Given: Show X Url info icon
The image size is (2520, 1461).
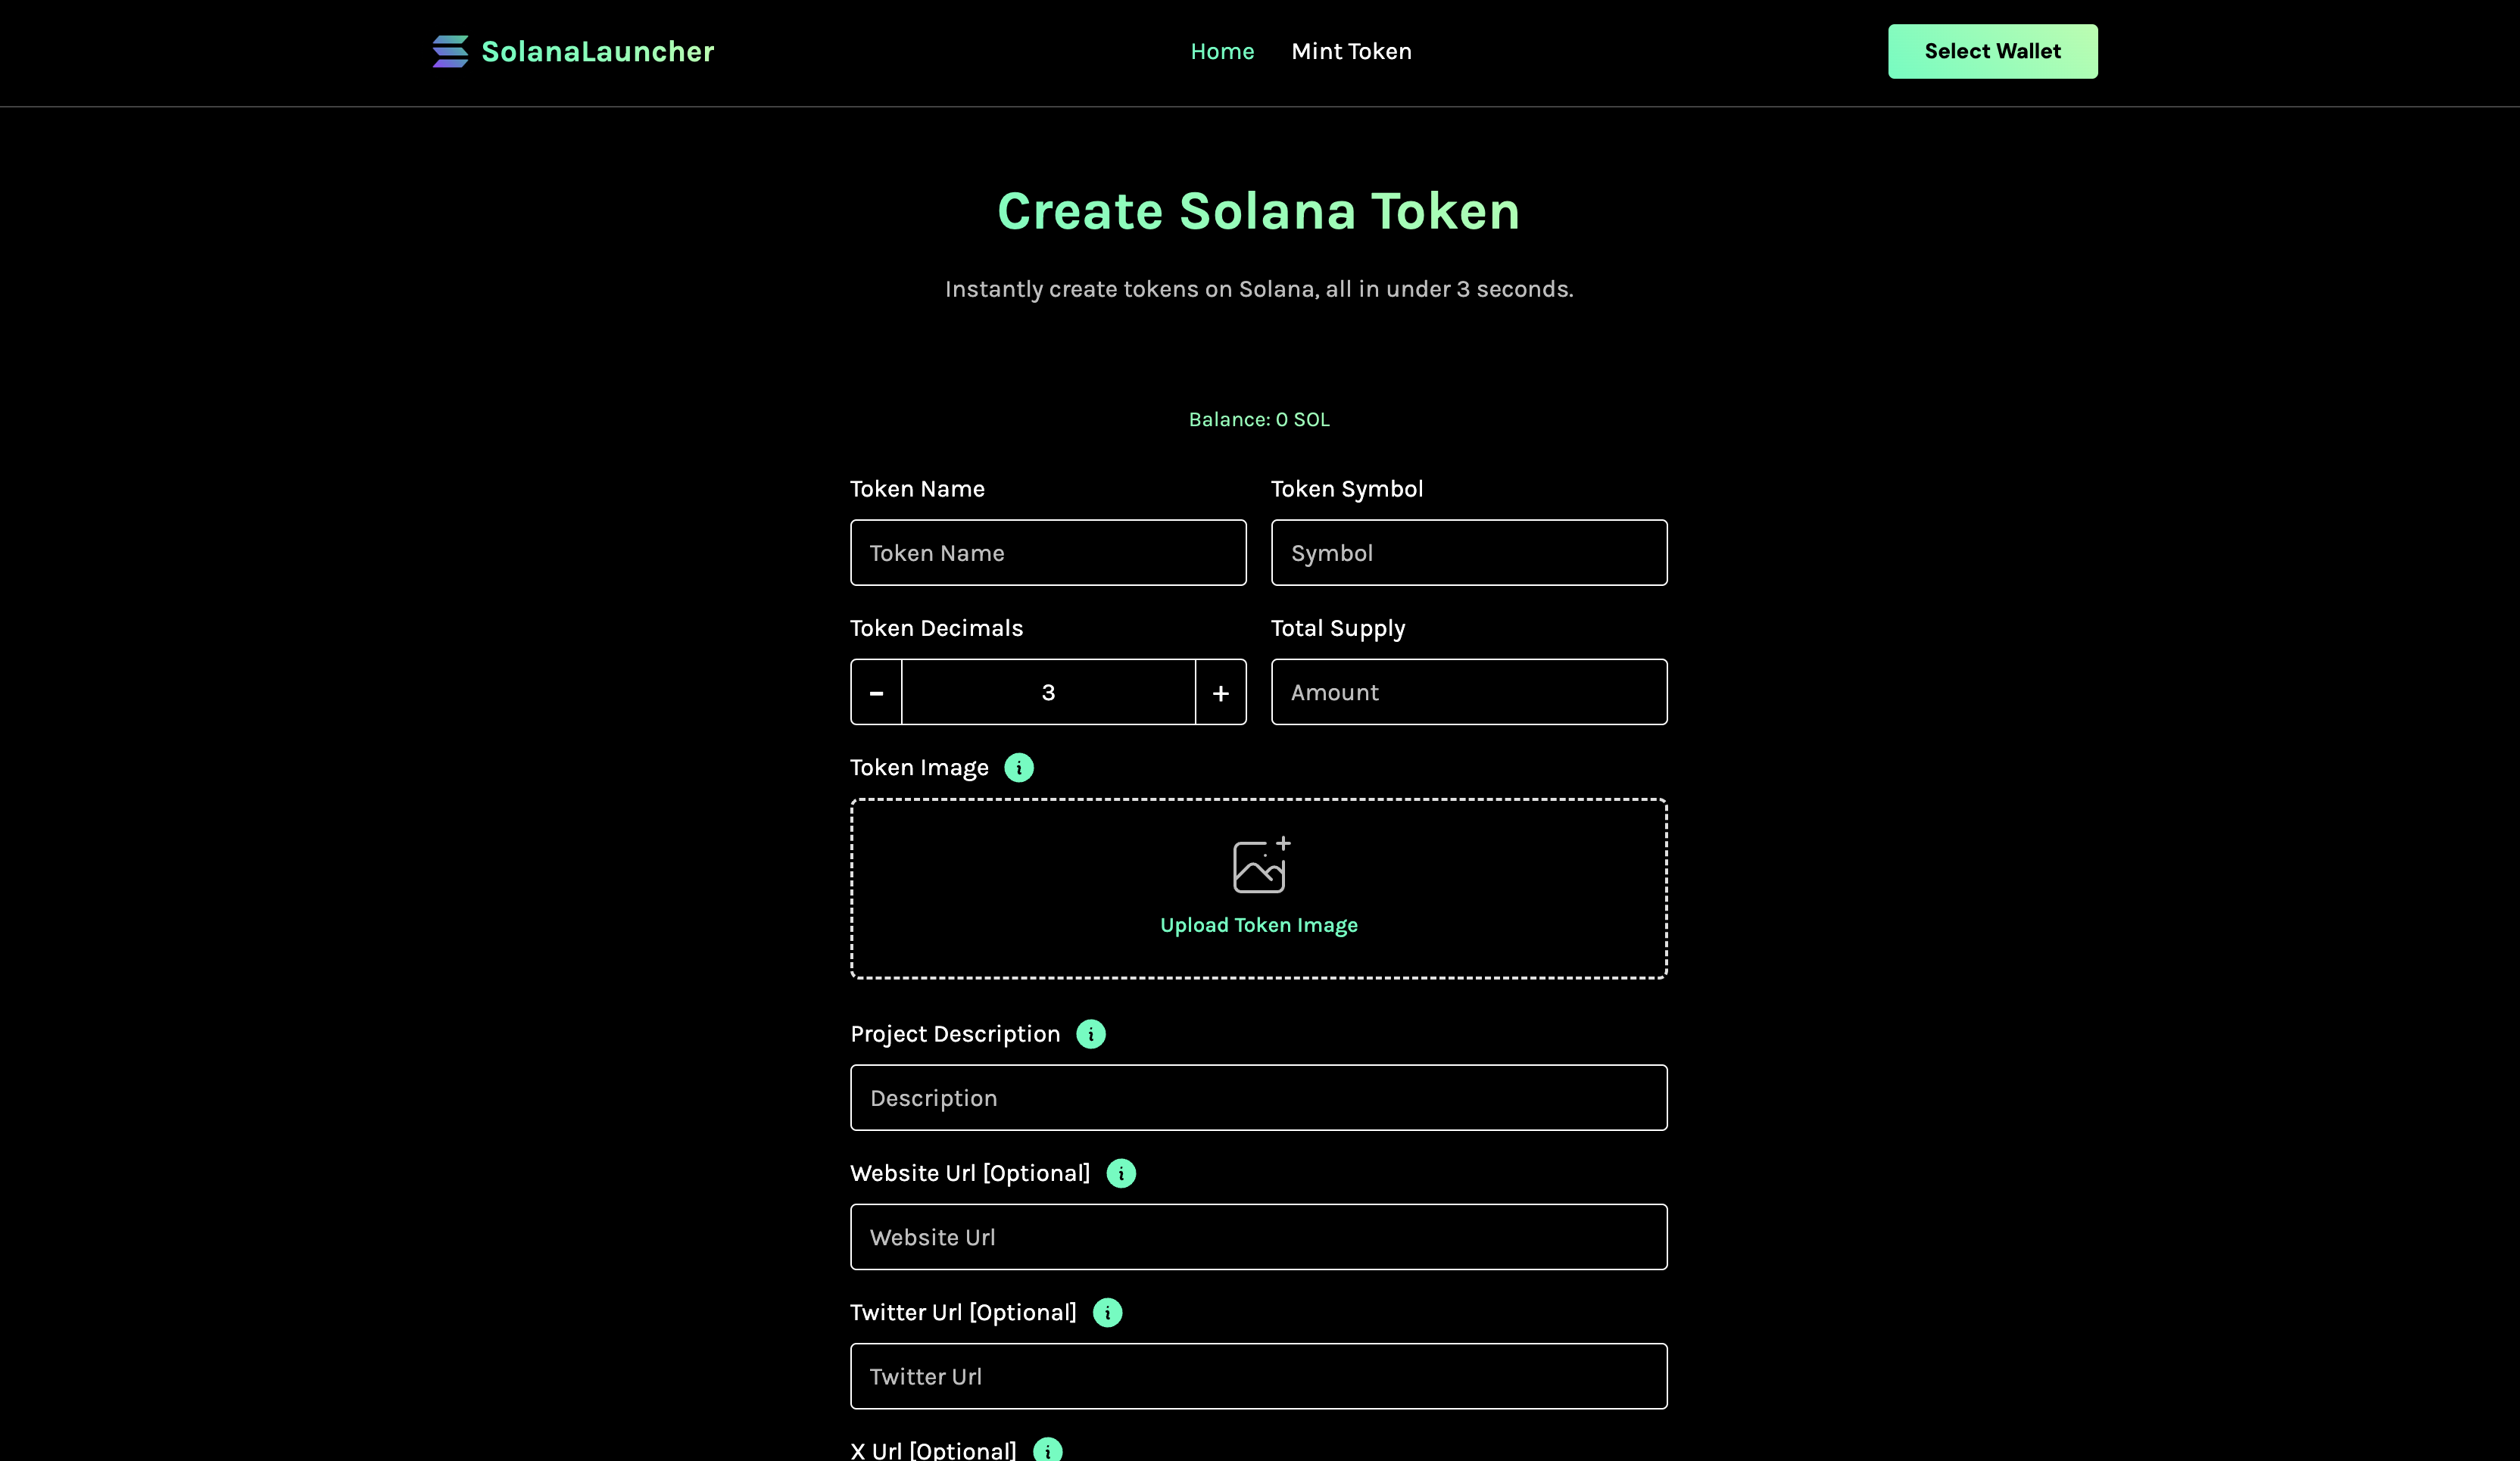Looking at the screenshot, I should coord(1047,1450).
